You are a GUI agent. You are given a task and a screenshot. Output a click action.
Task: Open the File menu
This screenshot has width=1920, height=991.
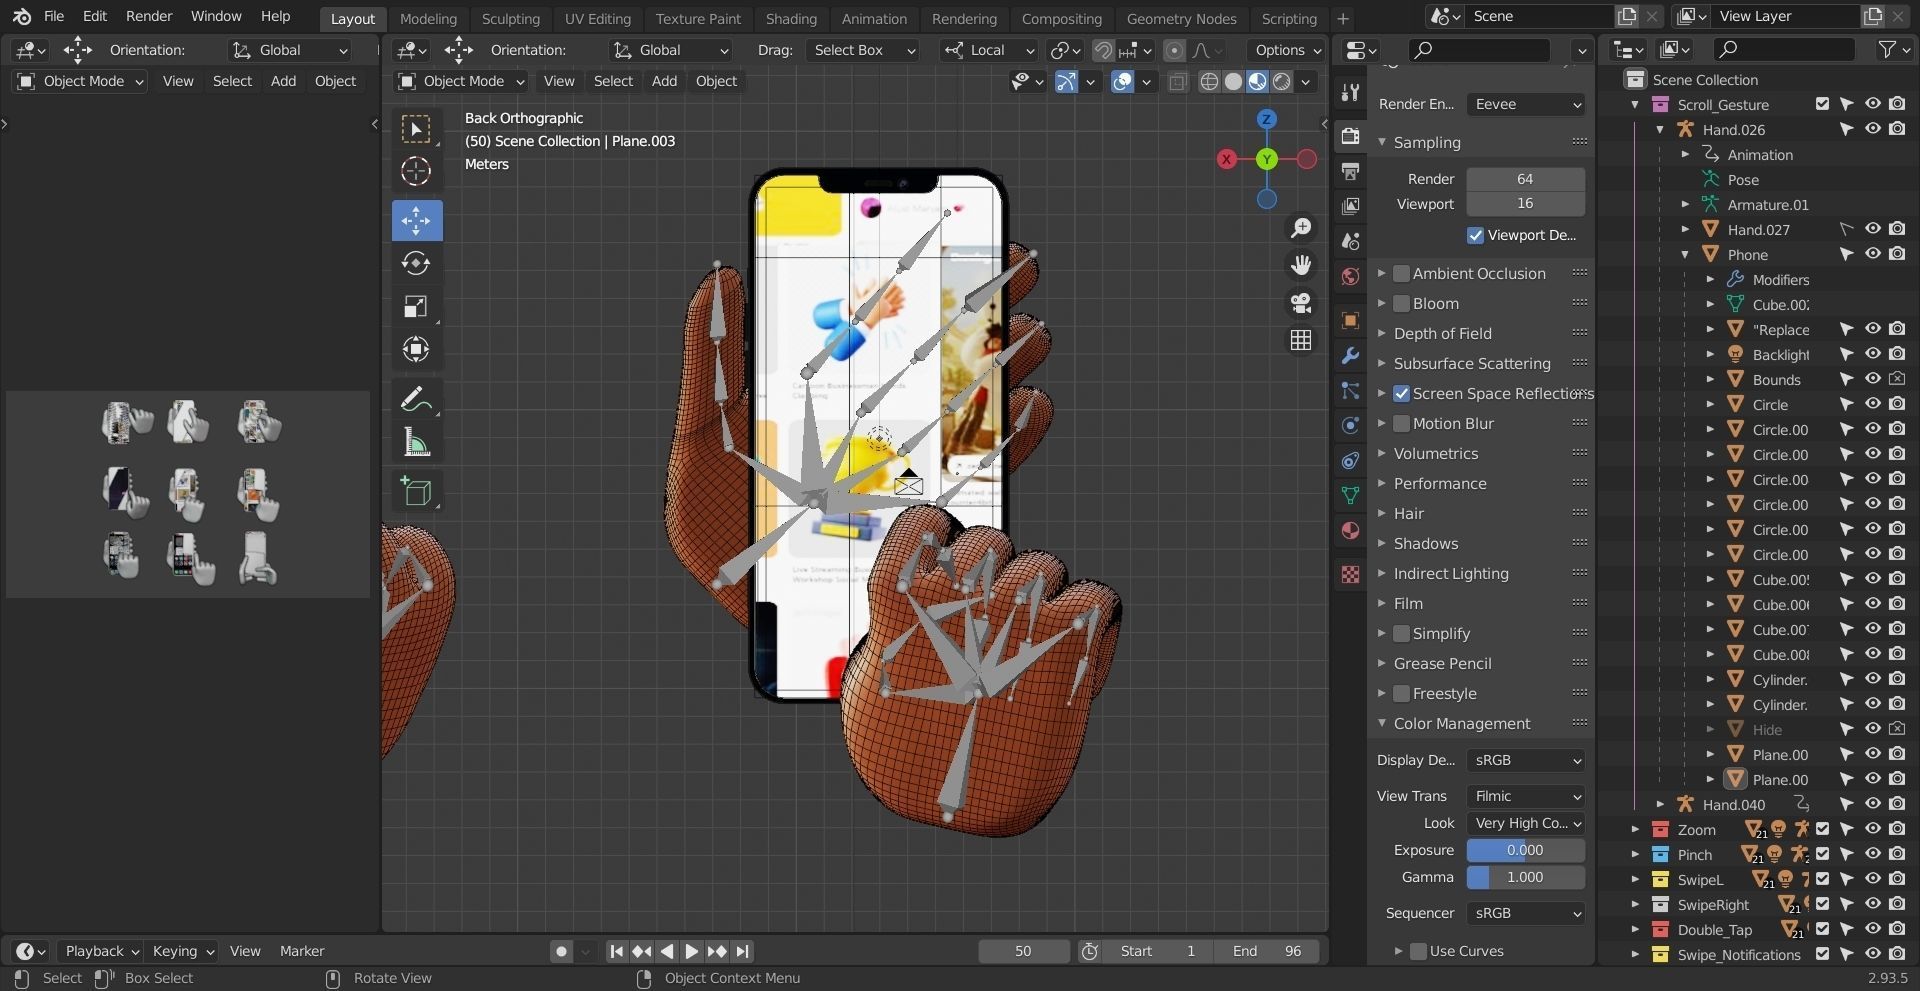(54, 16)
